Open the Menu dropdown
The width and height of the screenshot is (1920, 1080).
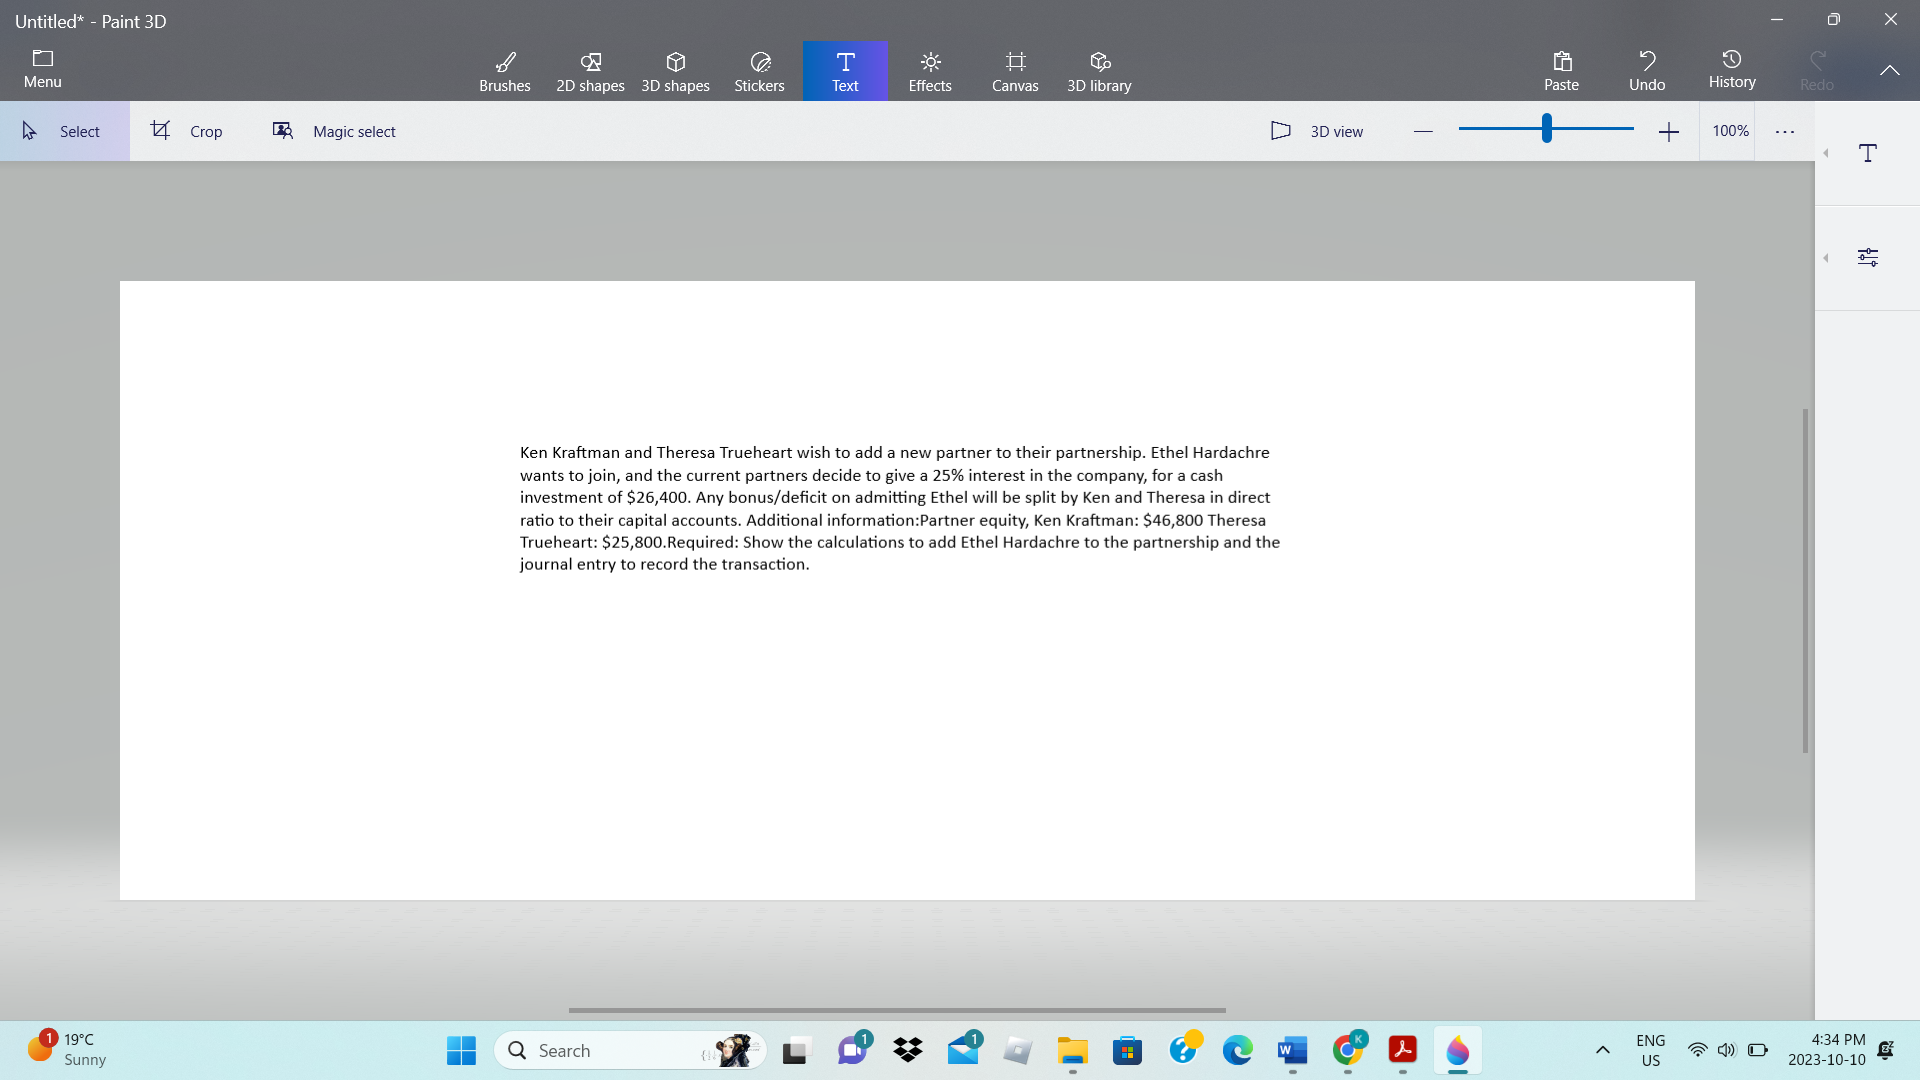42,67
